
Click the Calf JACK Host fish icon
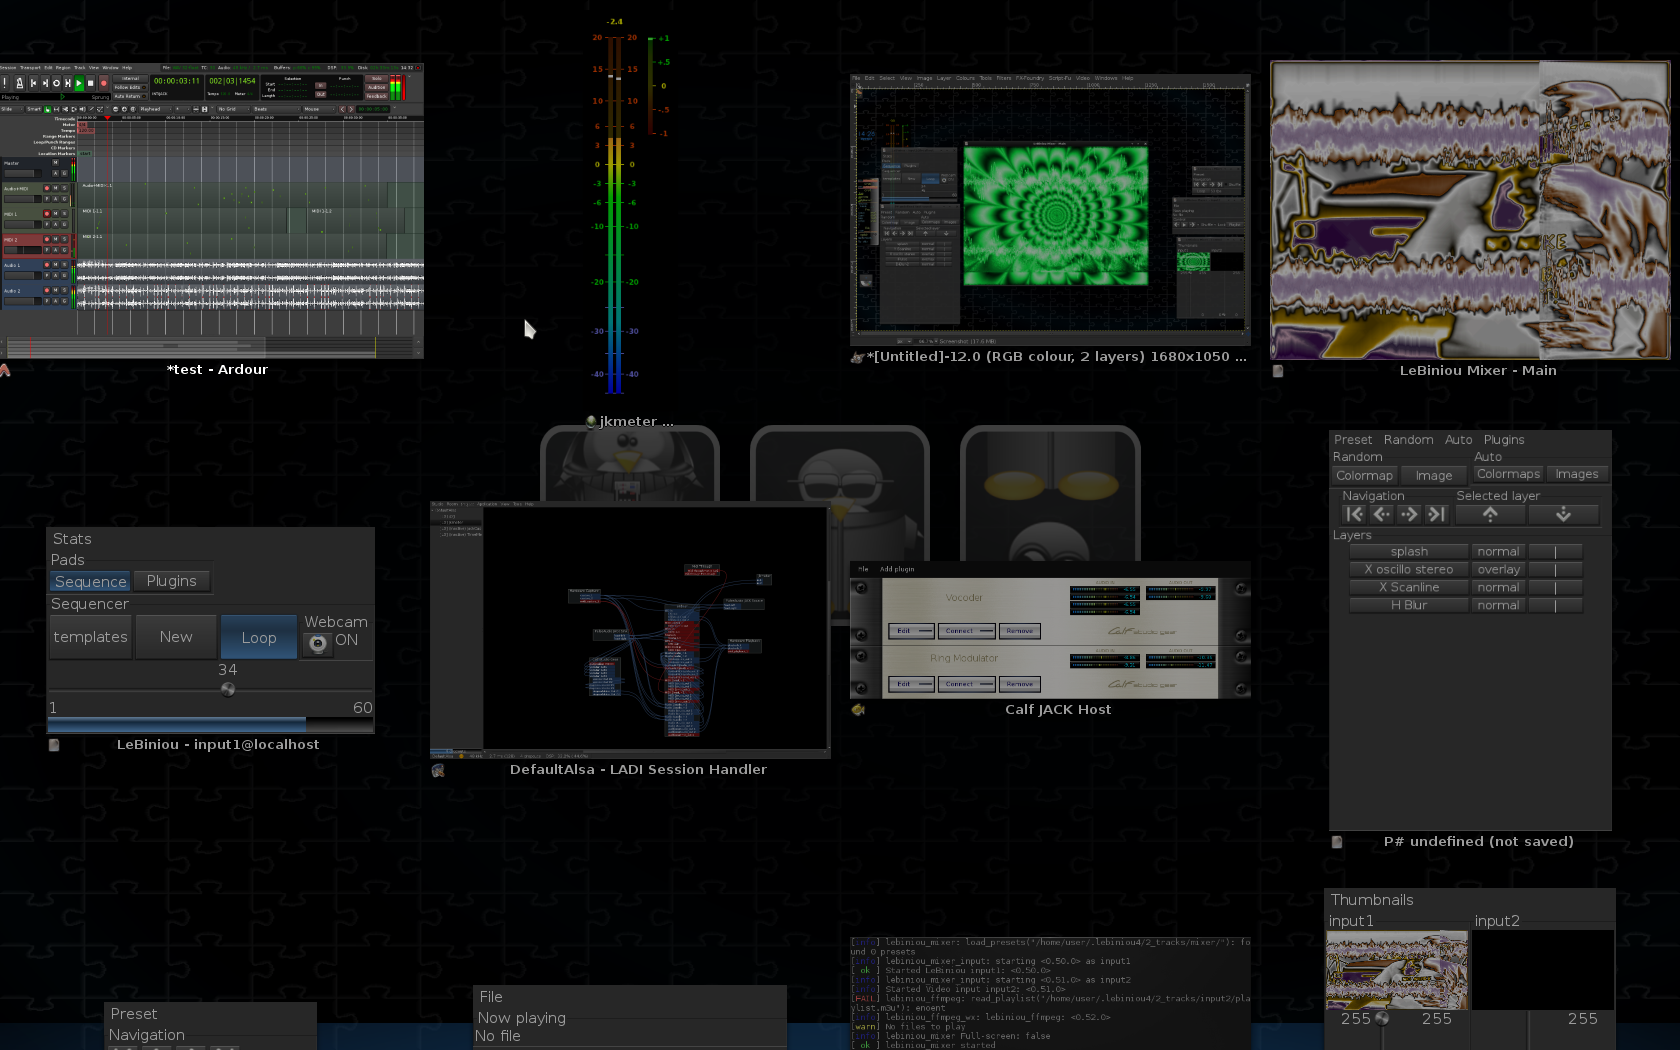coord(858,710)
